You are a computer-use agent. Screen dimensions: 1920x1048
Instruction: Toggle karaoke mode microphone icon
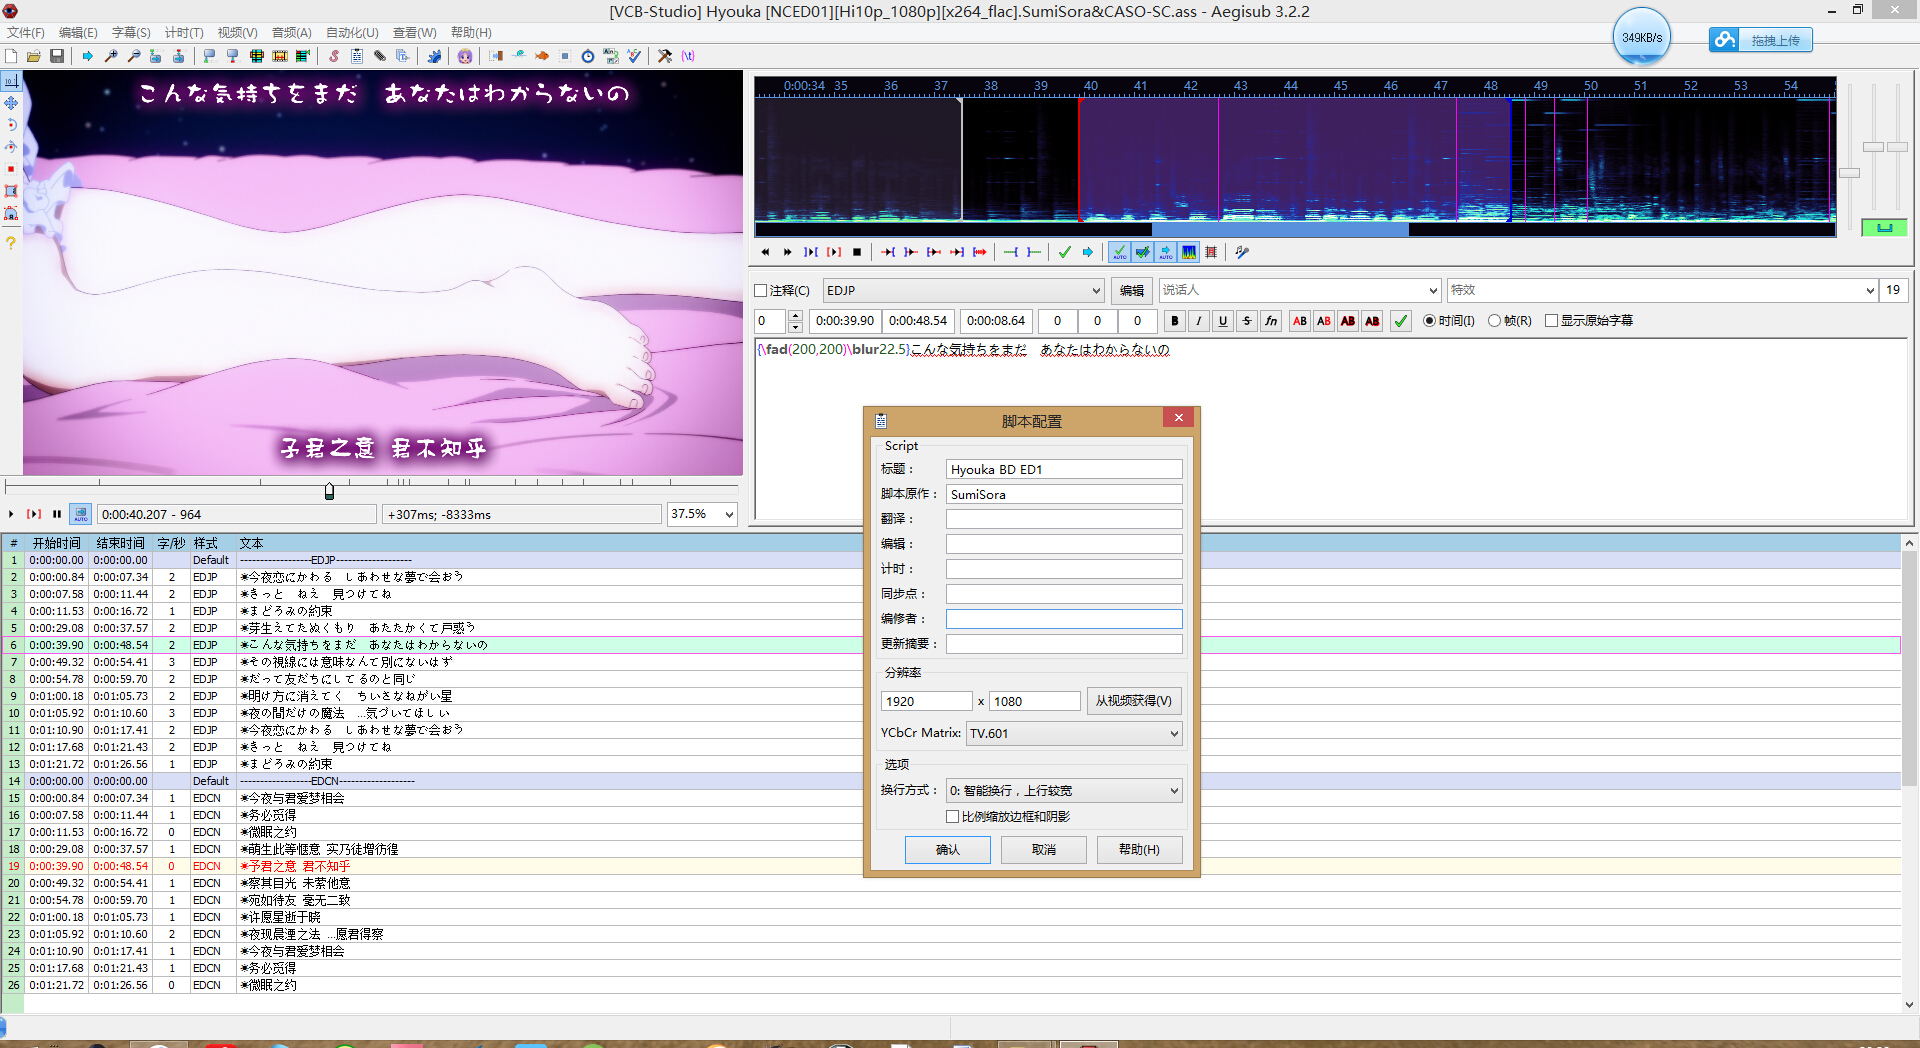coord(1242,252)
